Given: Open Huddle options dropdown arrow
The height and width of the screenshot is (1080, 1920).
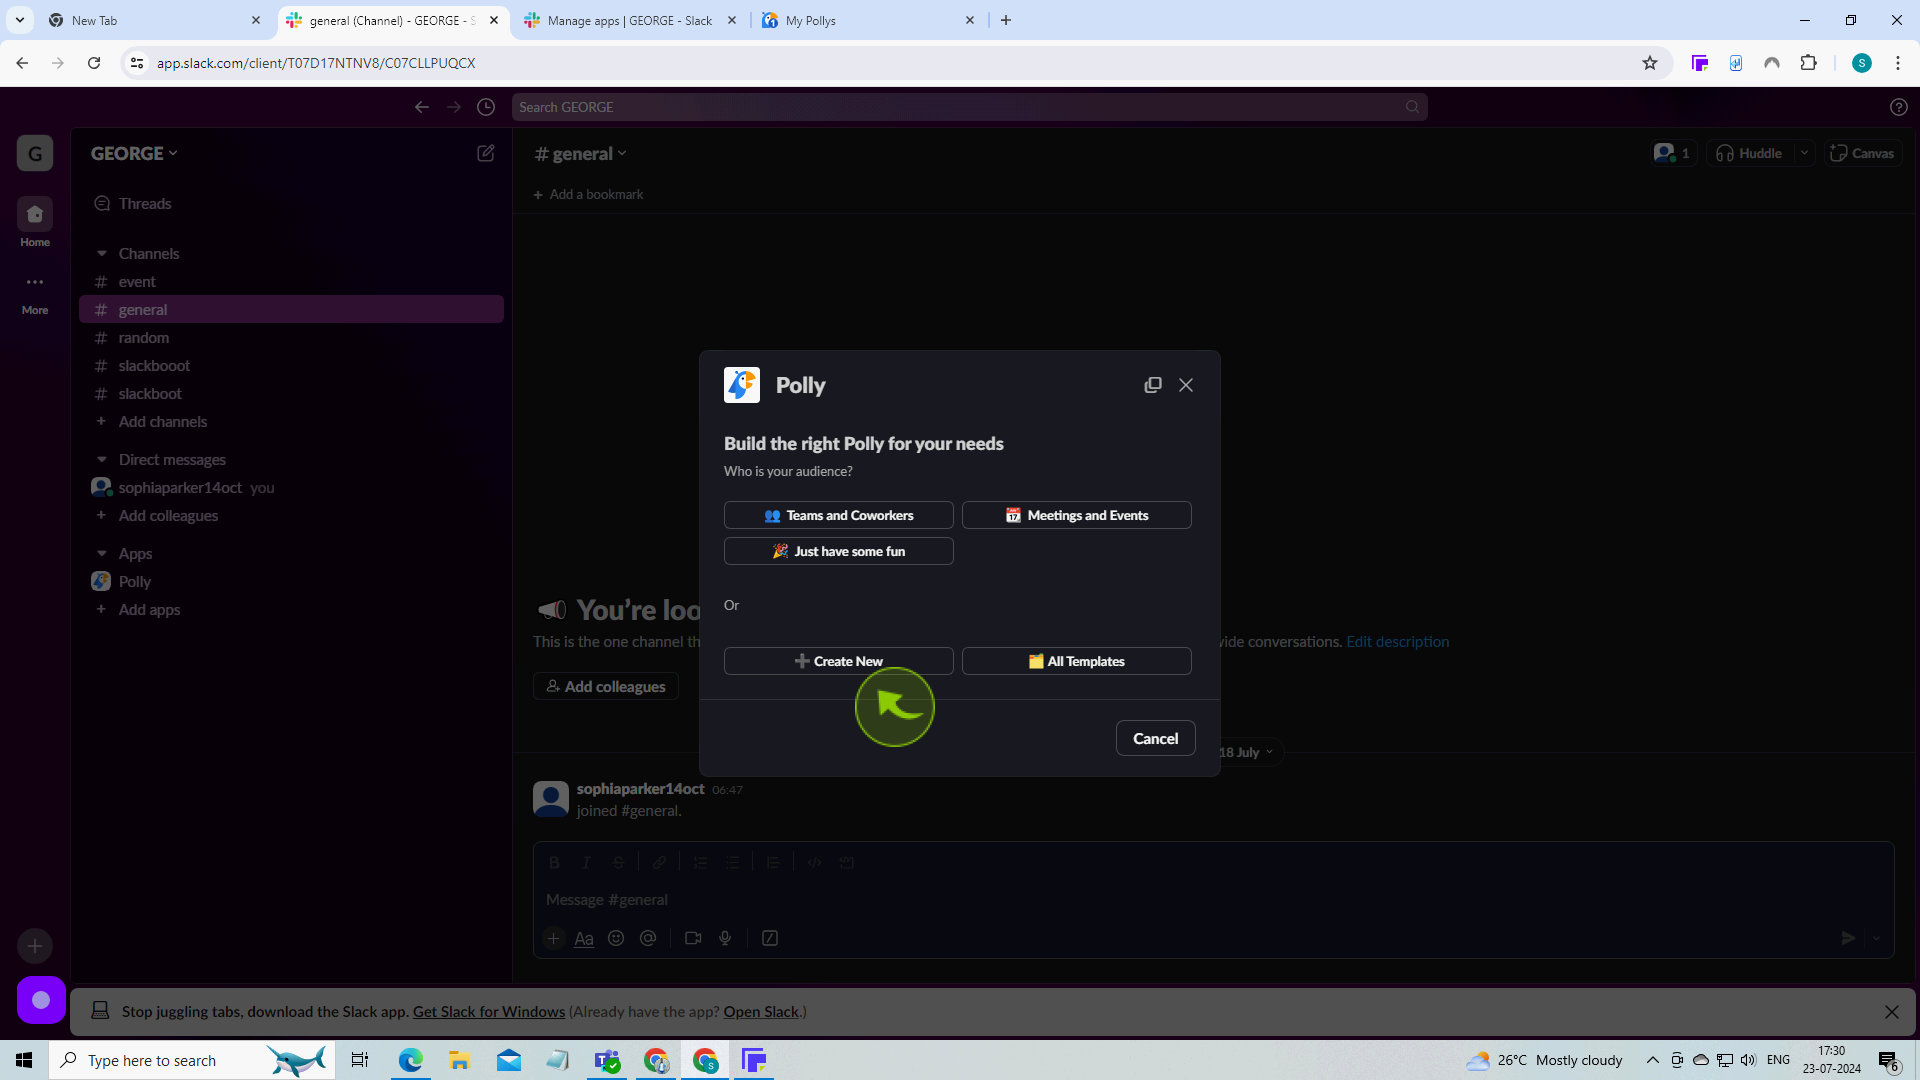Looking at the screenshot, I should coord(1804,153).
